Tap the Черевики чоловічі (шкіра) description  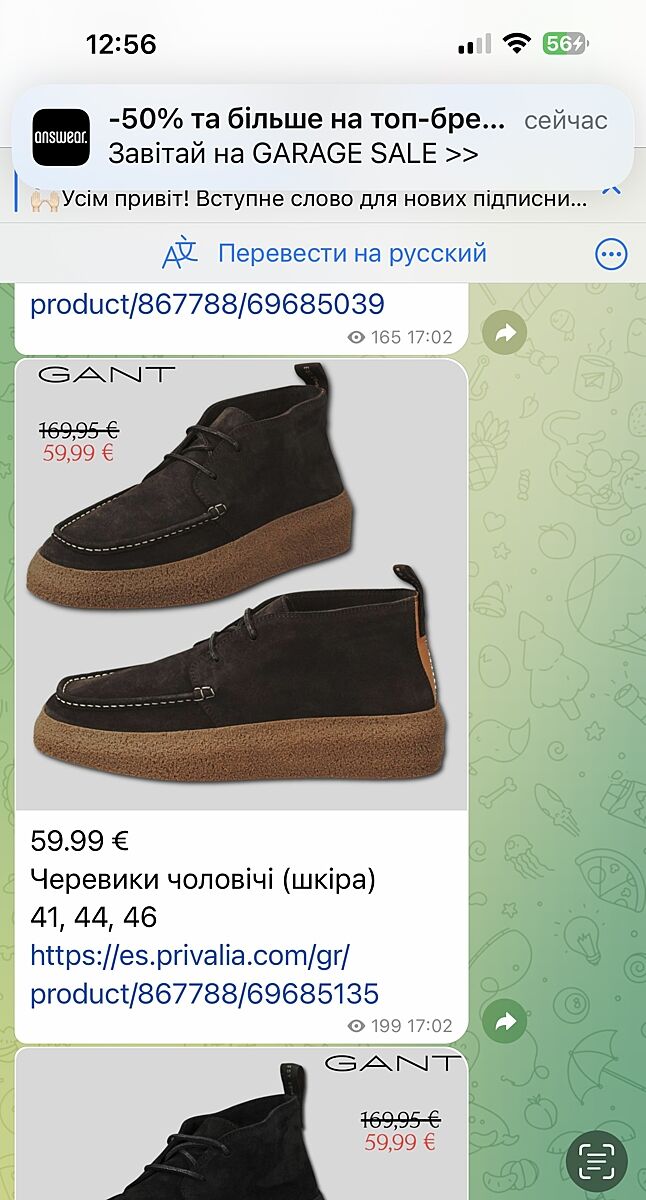pyautogui.click(x=203, y=880)
